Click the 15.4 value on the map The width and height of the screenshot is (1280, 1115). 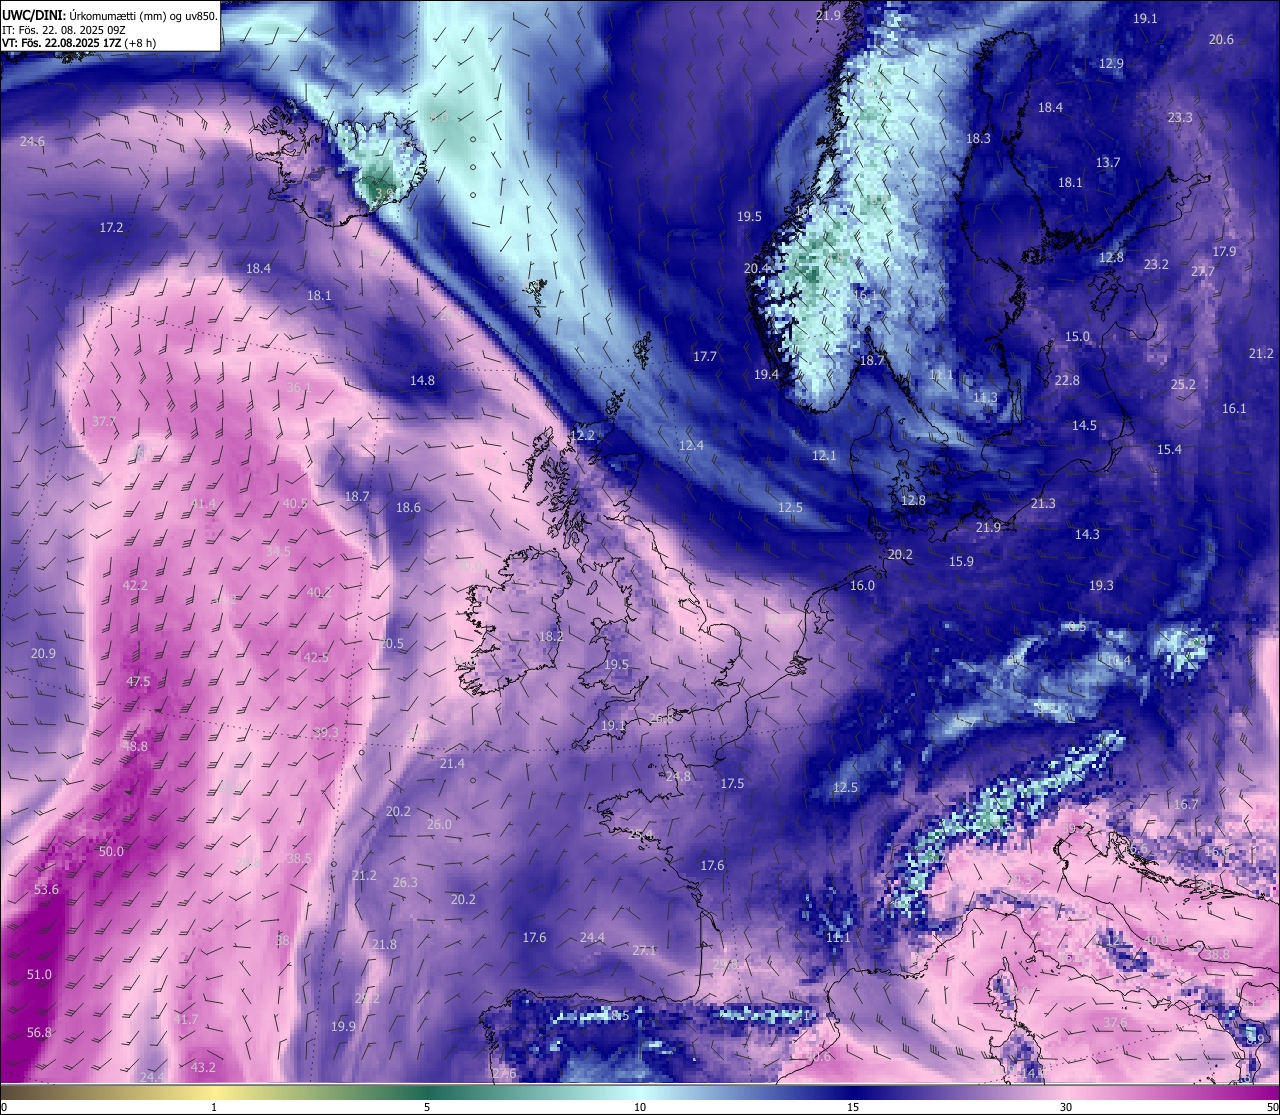pos(1169,450)
